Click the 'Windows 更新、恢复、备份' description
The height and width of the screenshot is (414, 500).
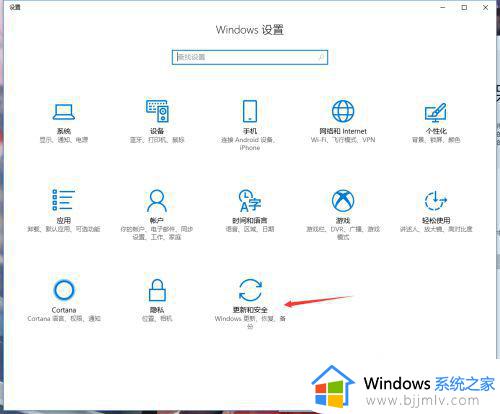click(x=250, y=322)
